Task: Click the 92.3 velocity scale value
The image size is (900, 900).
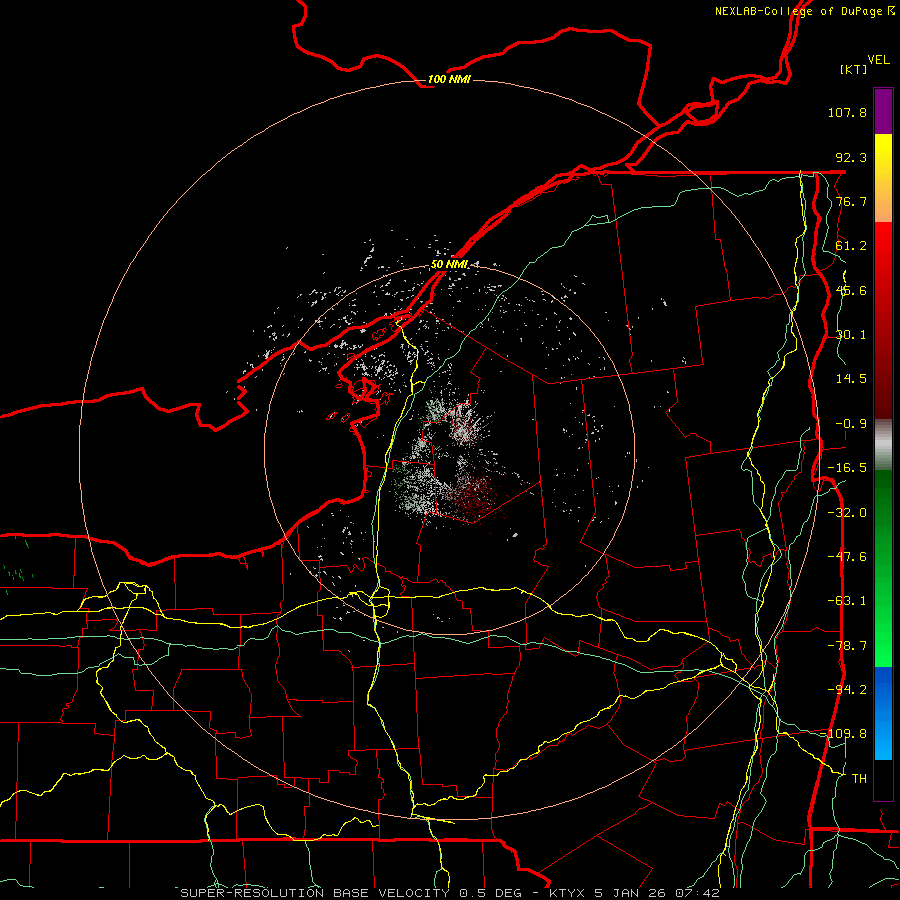Action: (x=851, y=157)
